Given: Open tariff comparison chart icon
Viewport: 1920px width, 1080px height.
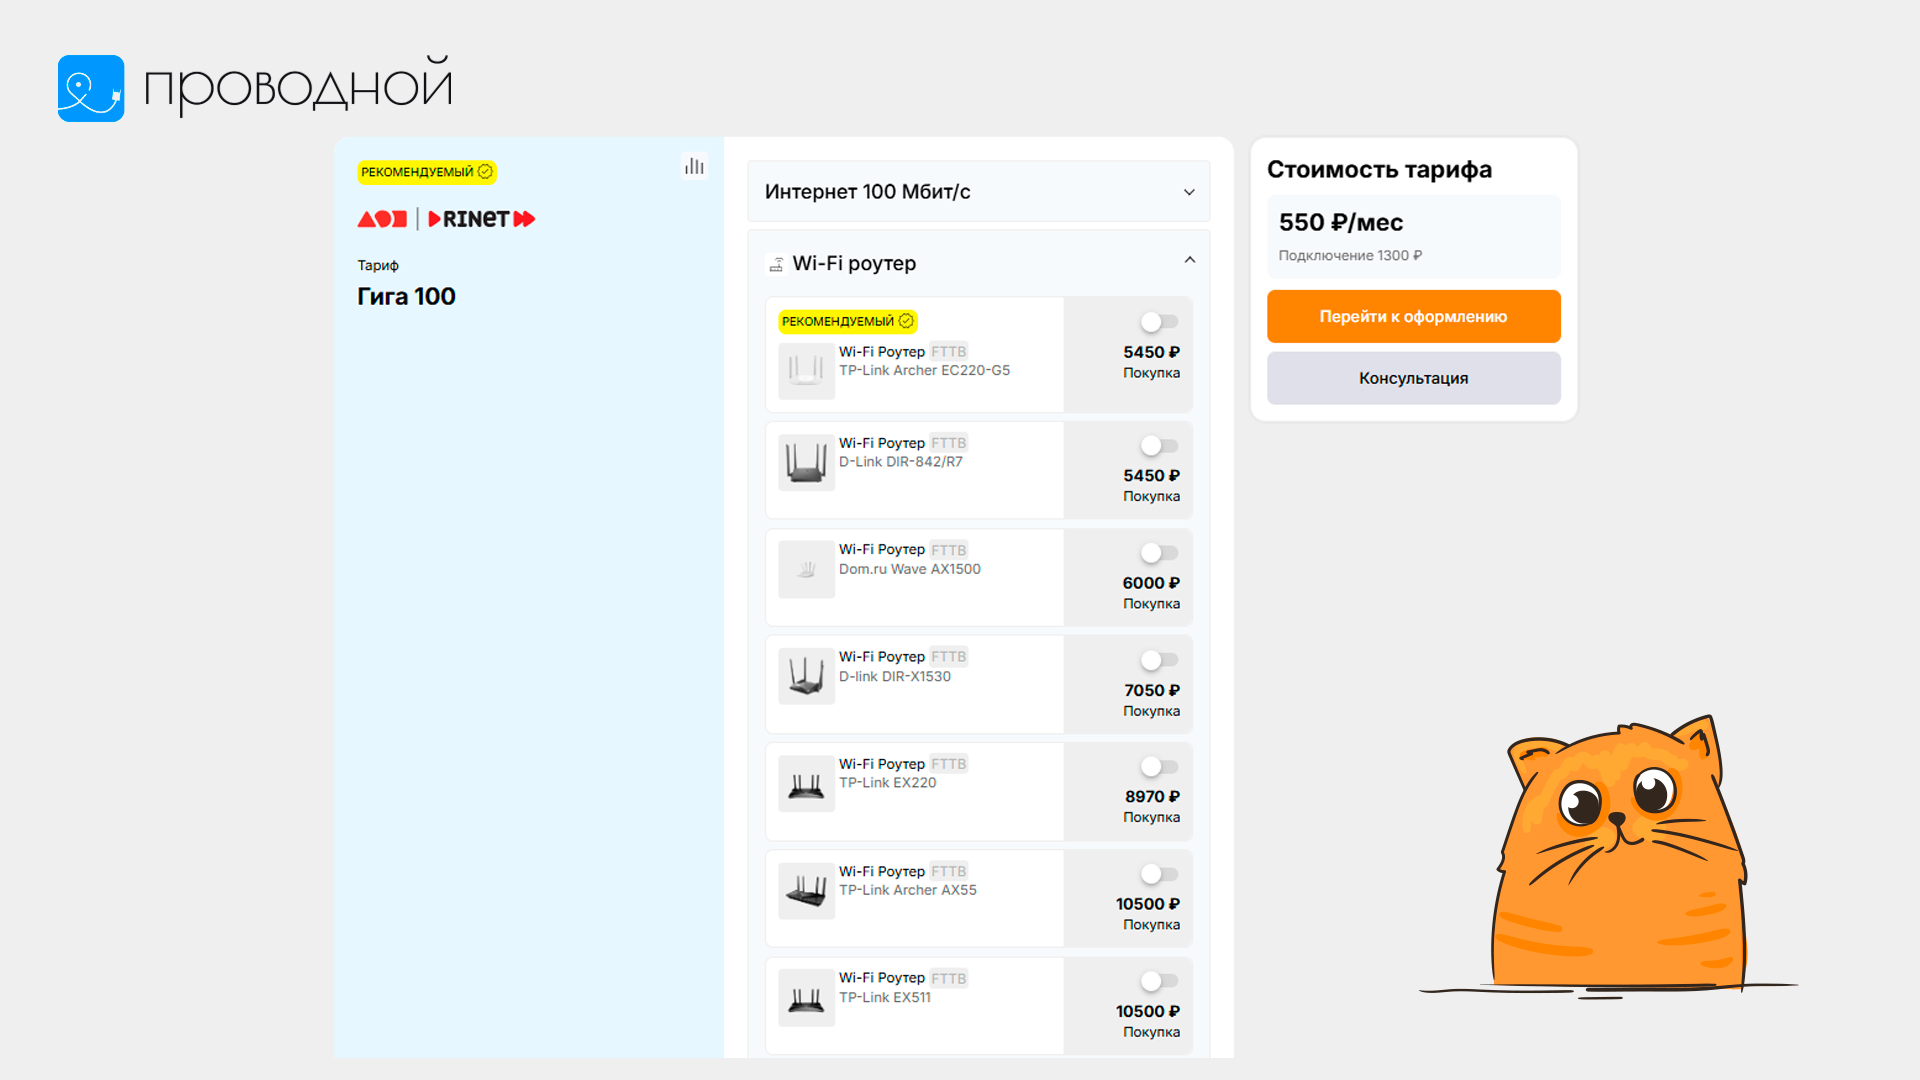Looking at the screenshot, I should click(x=694, y=166).
